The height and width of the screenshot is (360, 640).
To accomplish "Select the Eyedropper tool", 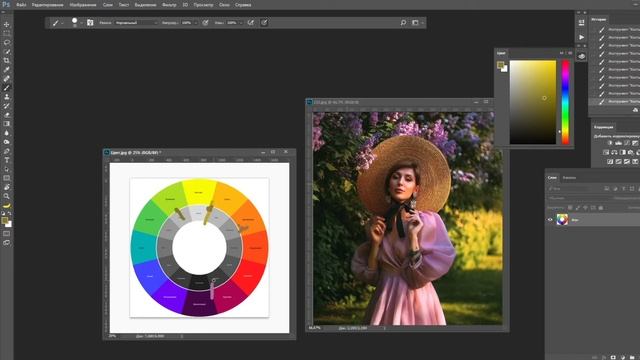I will [7, 69].
